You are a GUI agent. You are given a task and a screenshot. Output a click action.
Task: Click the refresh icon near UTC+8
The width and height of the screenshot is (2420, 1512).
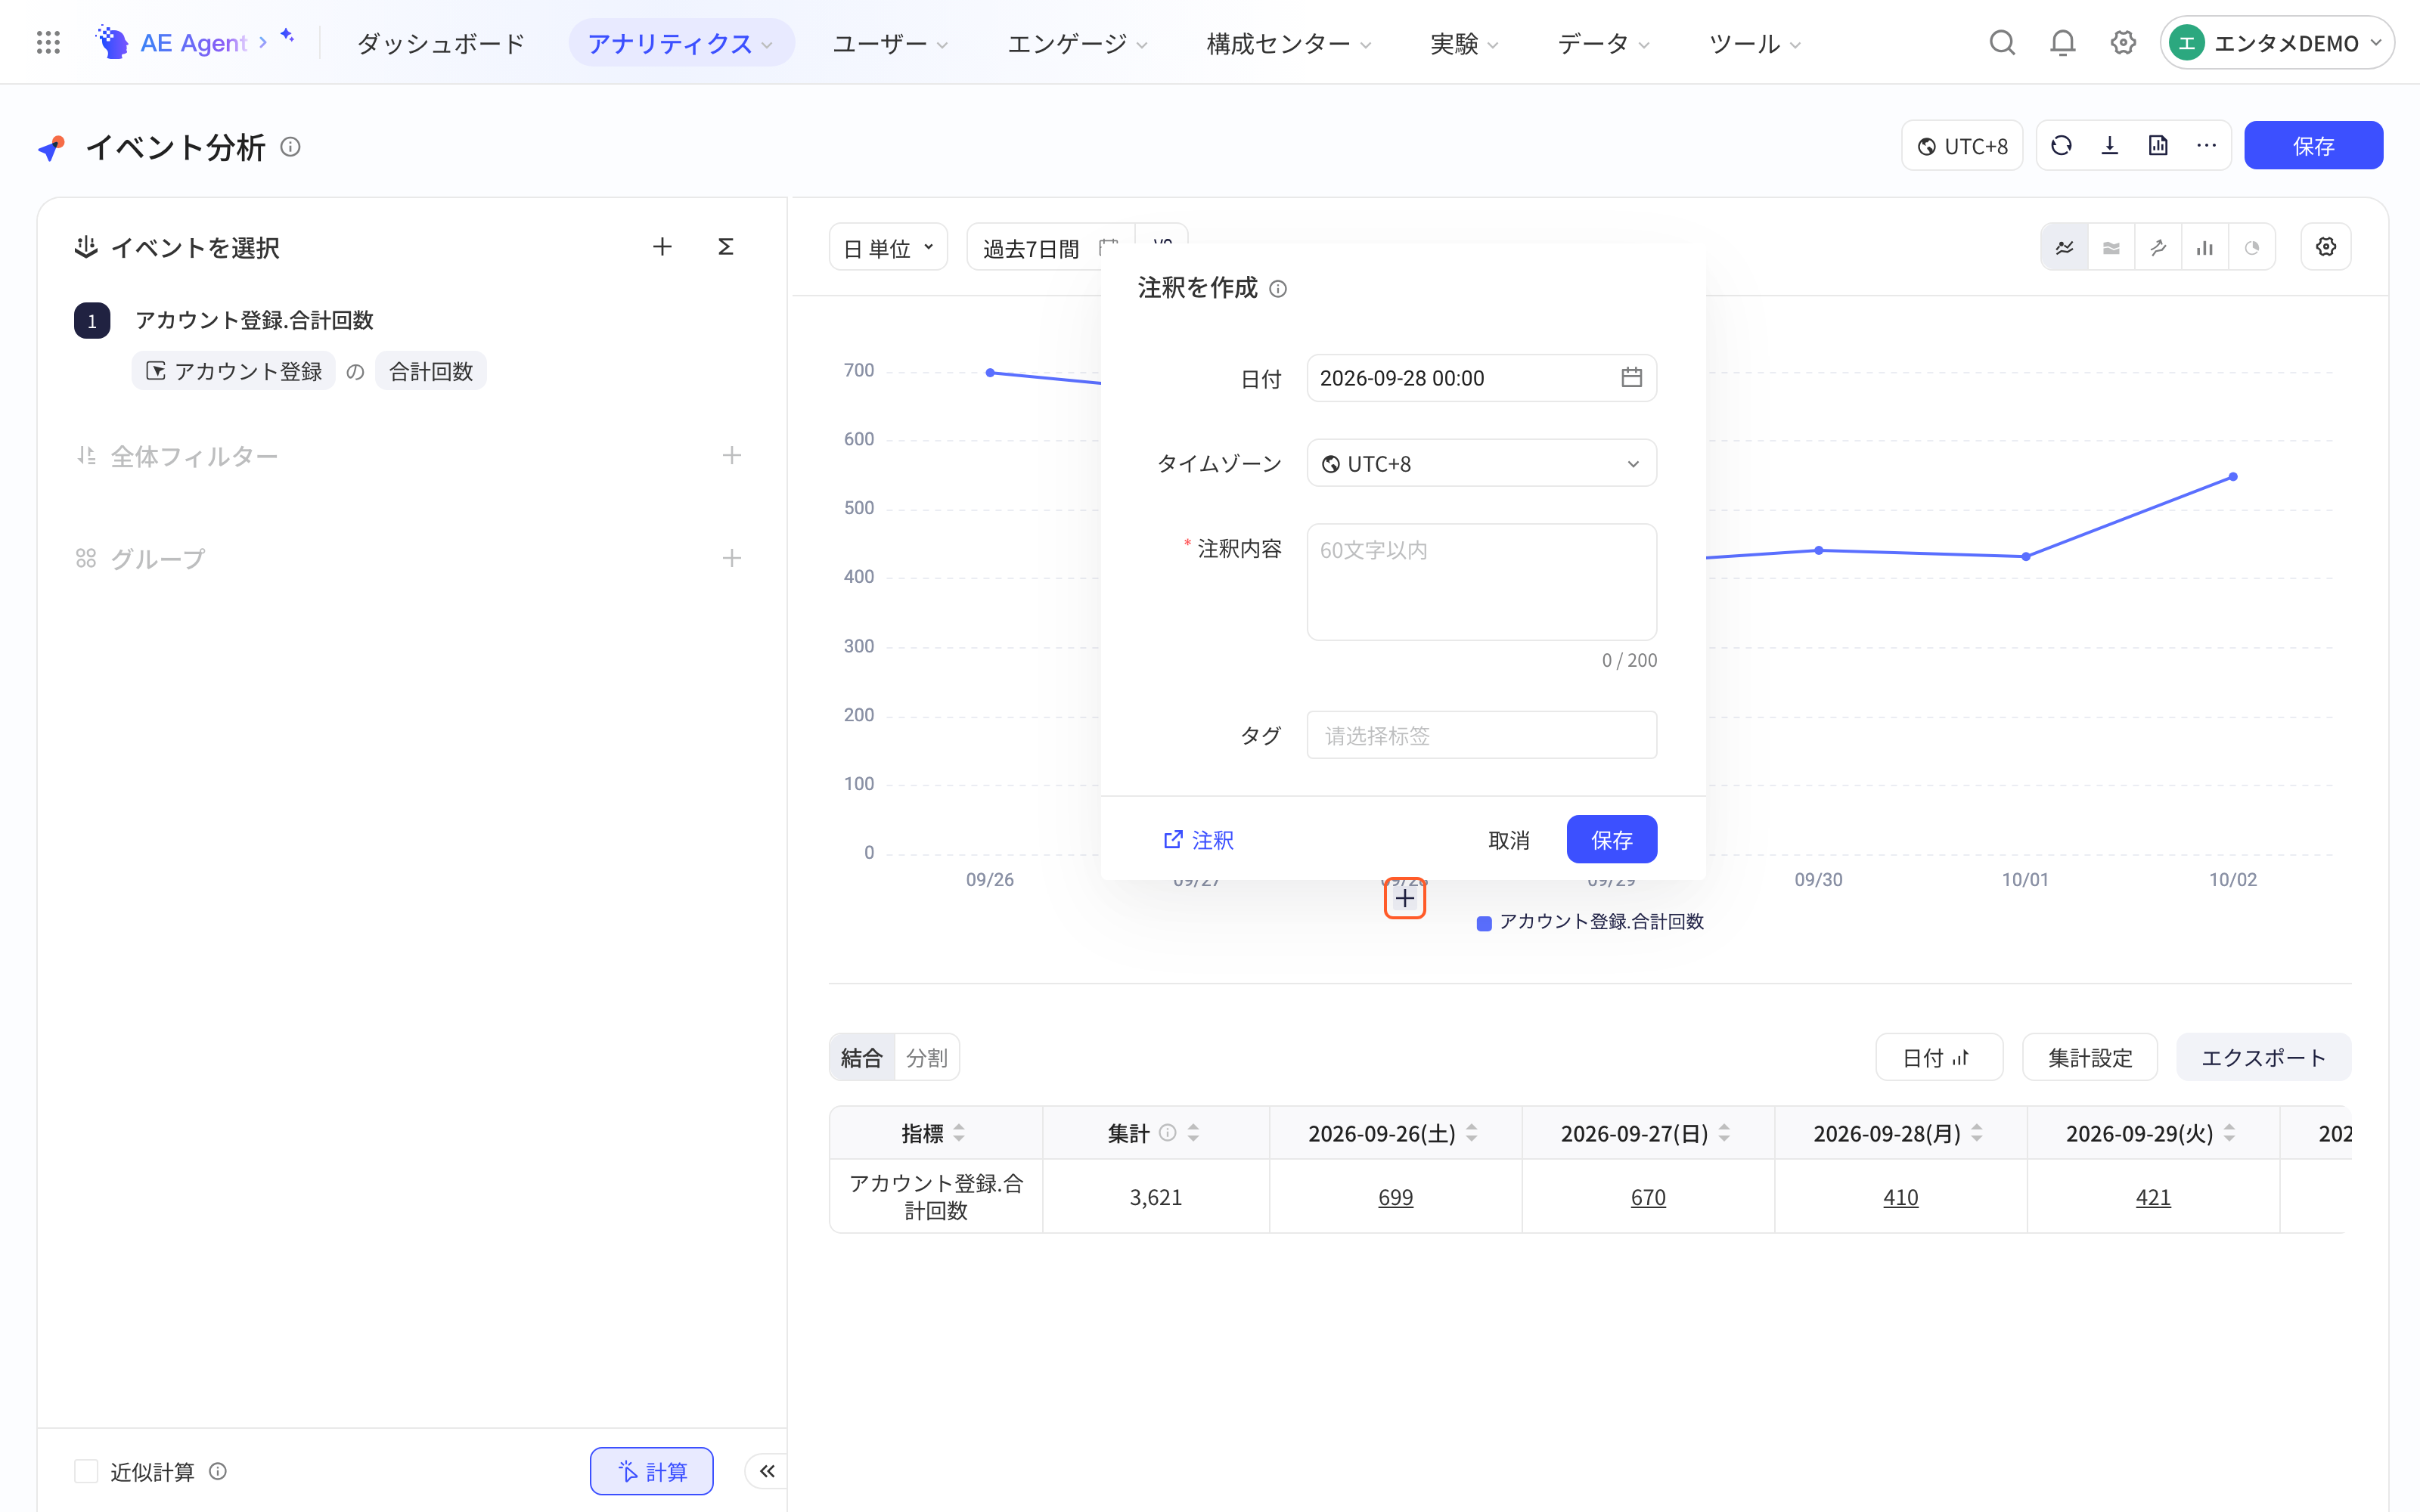coord(2061,146)
